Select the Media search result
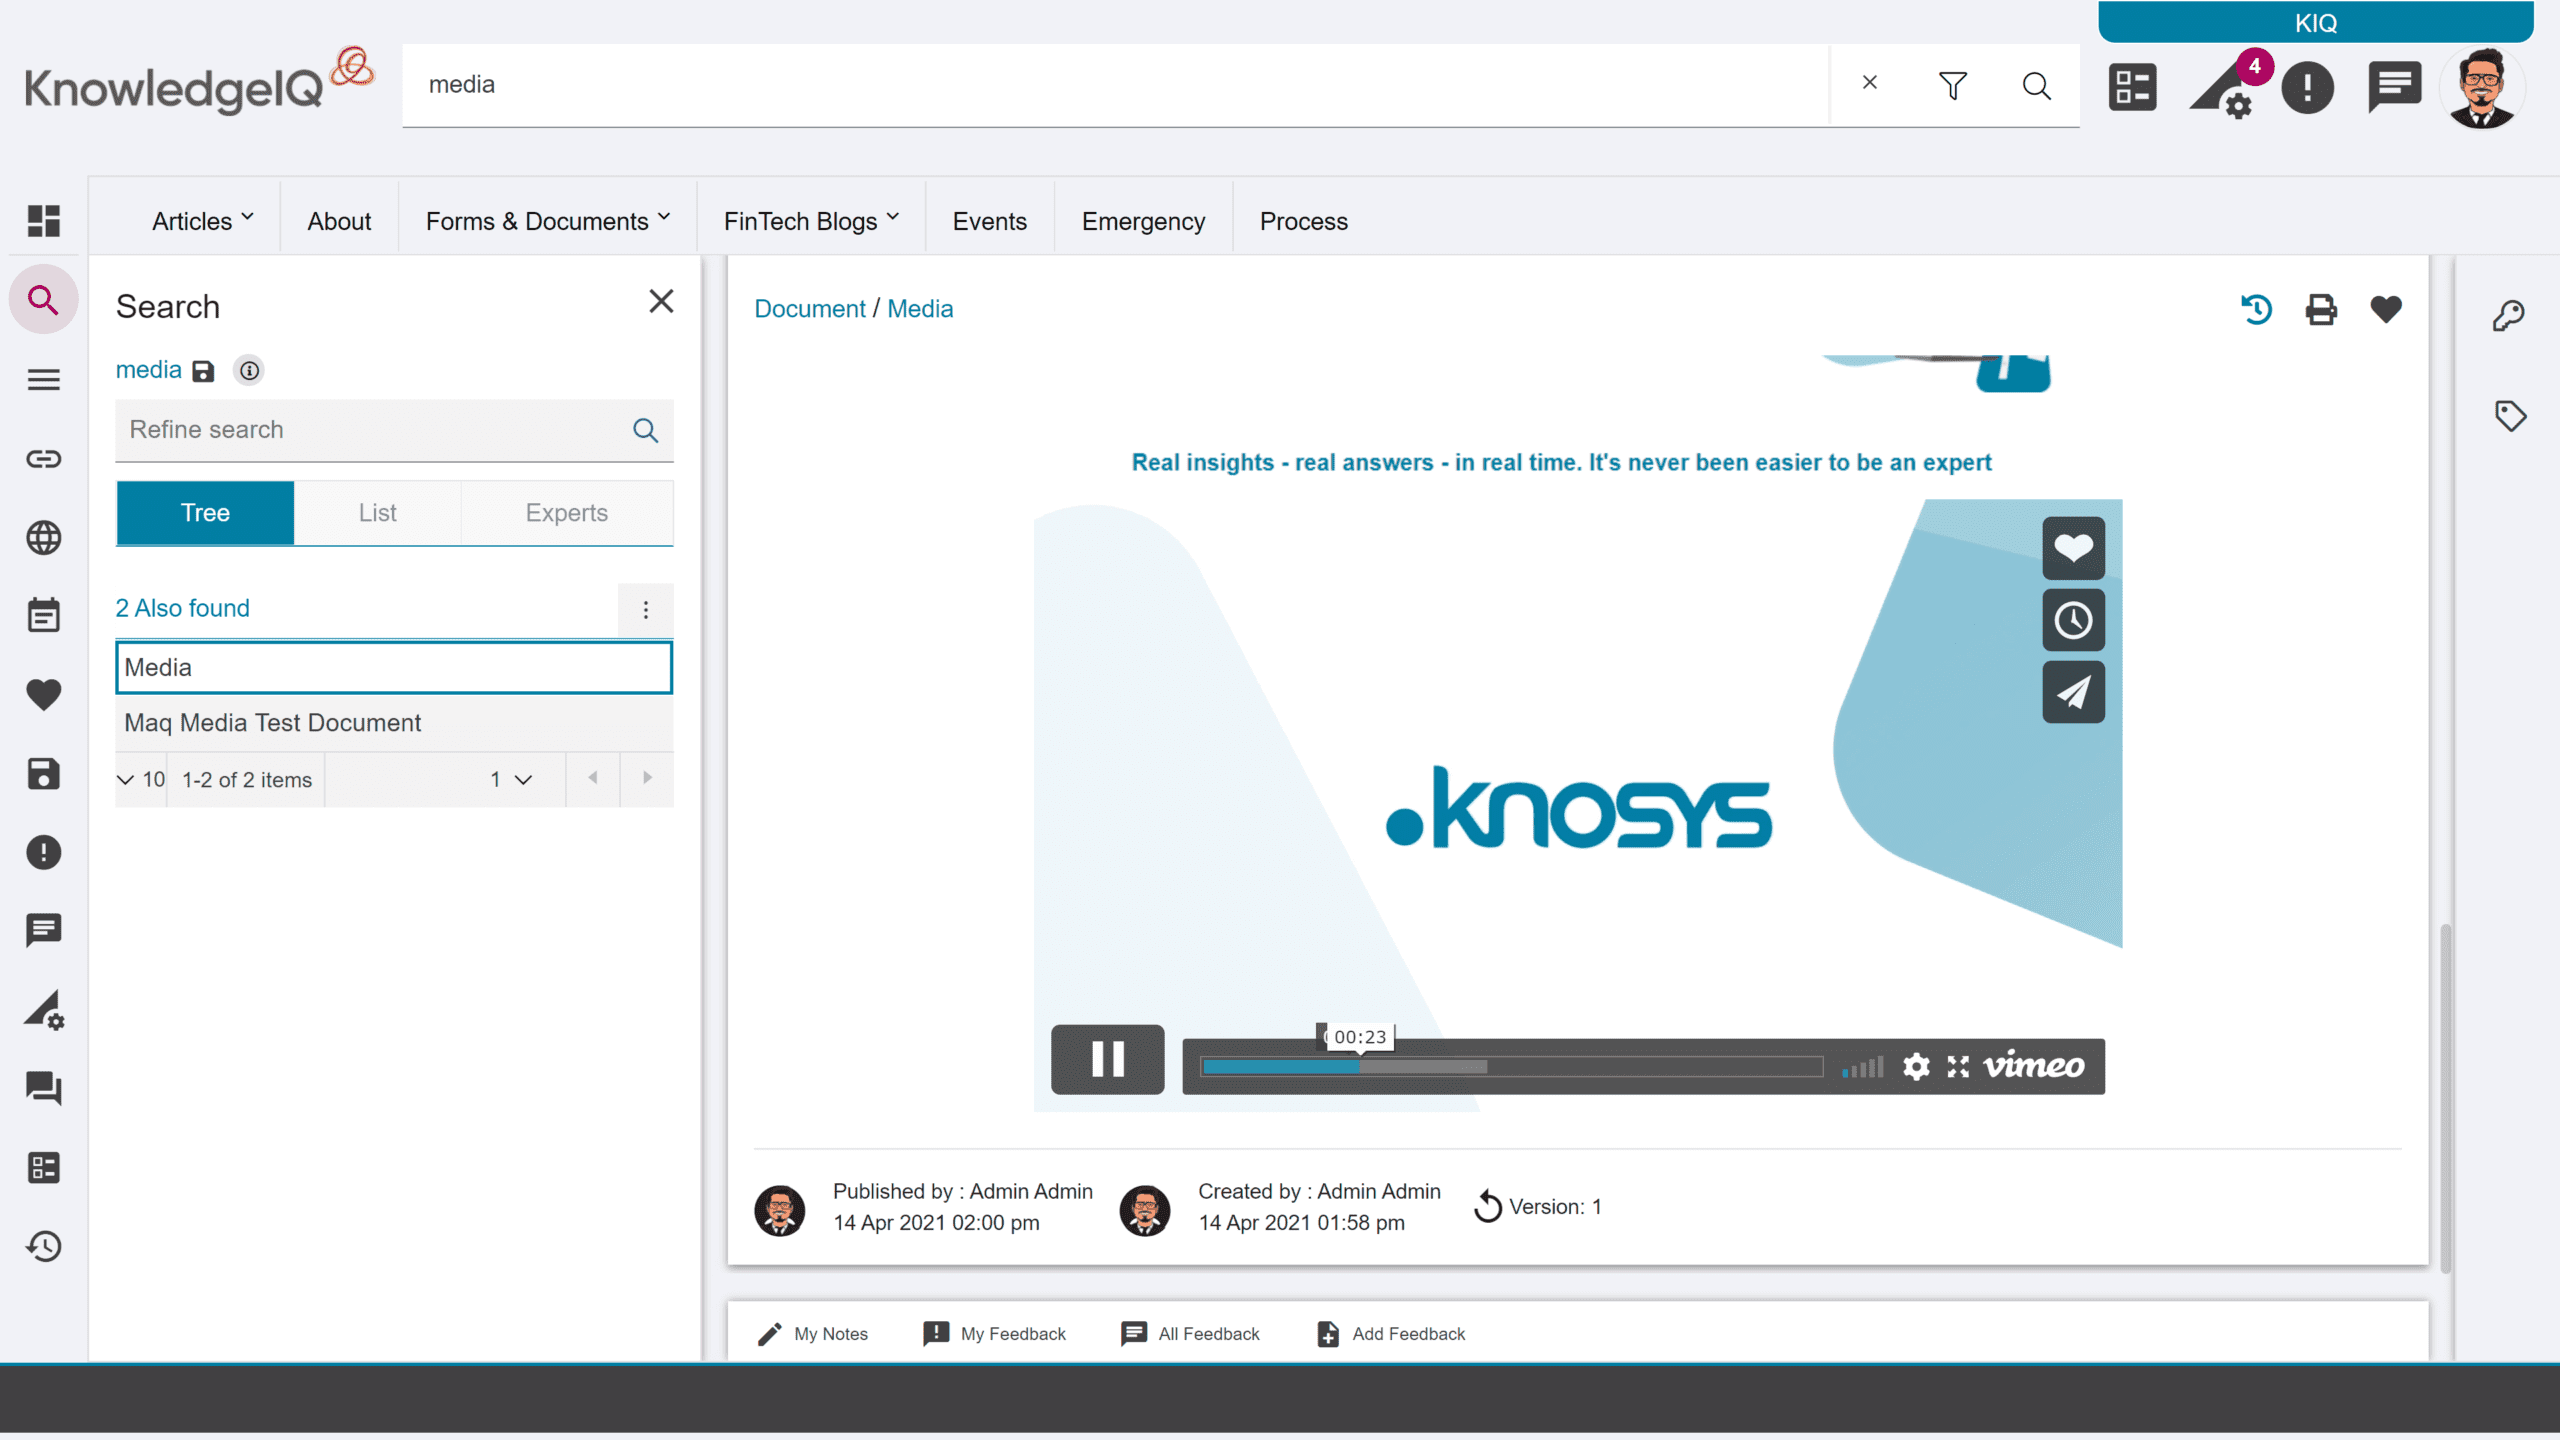2560x1440 pixels. click(x=394, y=667)
